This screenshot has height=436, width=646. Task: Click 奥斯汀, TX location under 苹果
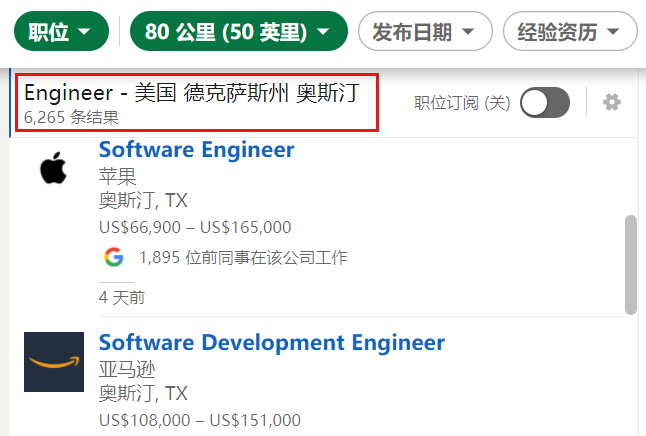pos(143,201)
